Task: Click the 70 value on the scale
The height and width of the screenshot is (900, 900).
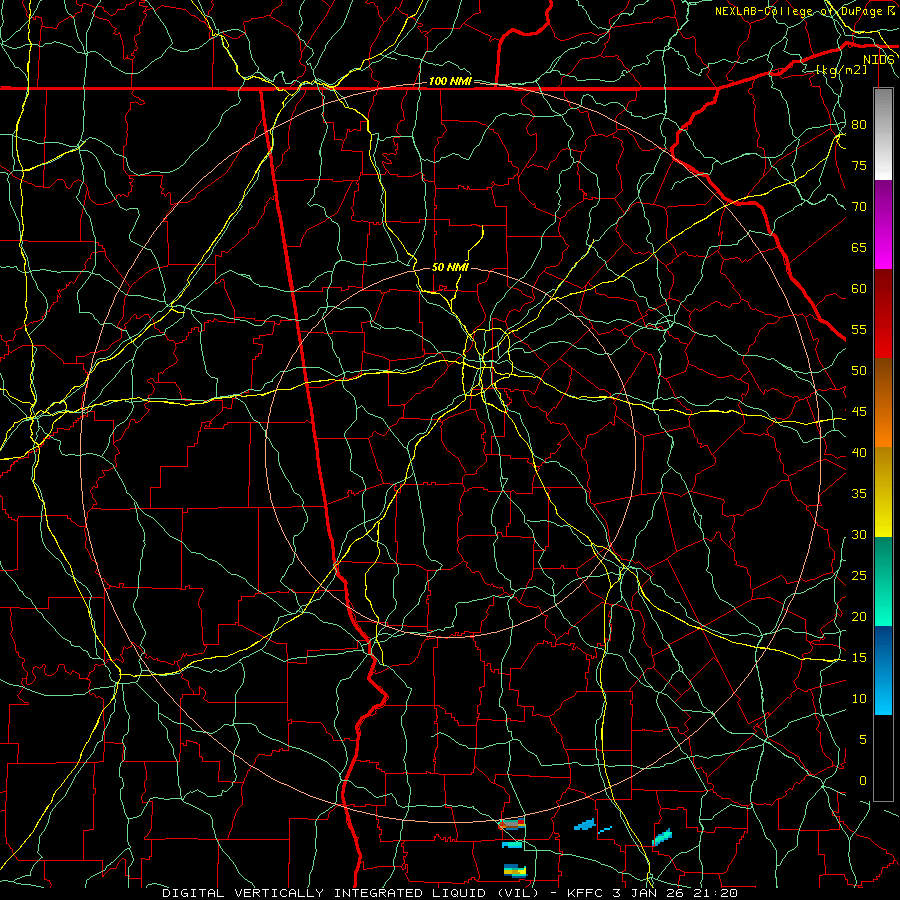Action: (x=859, y=207)
